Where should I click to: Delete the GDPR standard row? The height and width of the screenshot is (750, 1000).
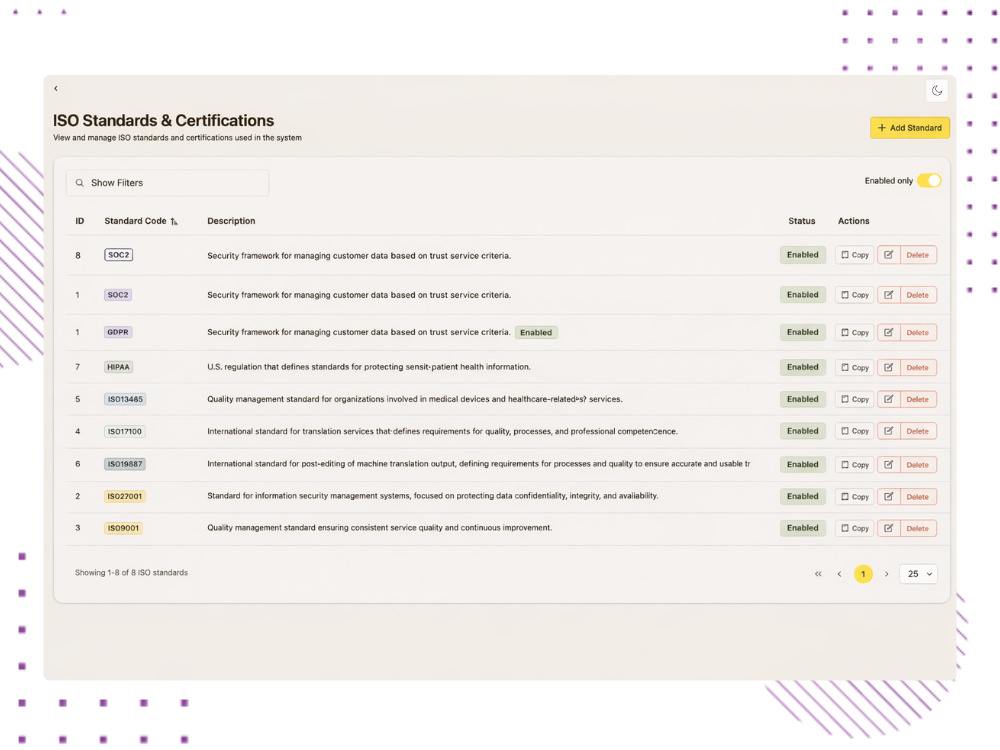coord(918,333)
